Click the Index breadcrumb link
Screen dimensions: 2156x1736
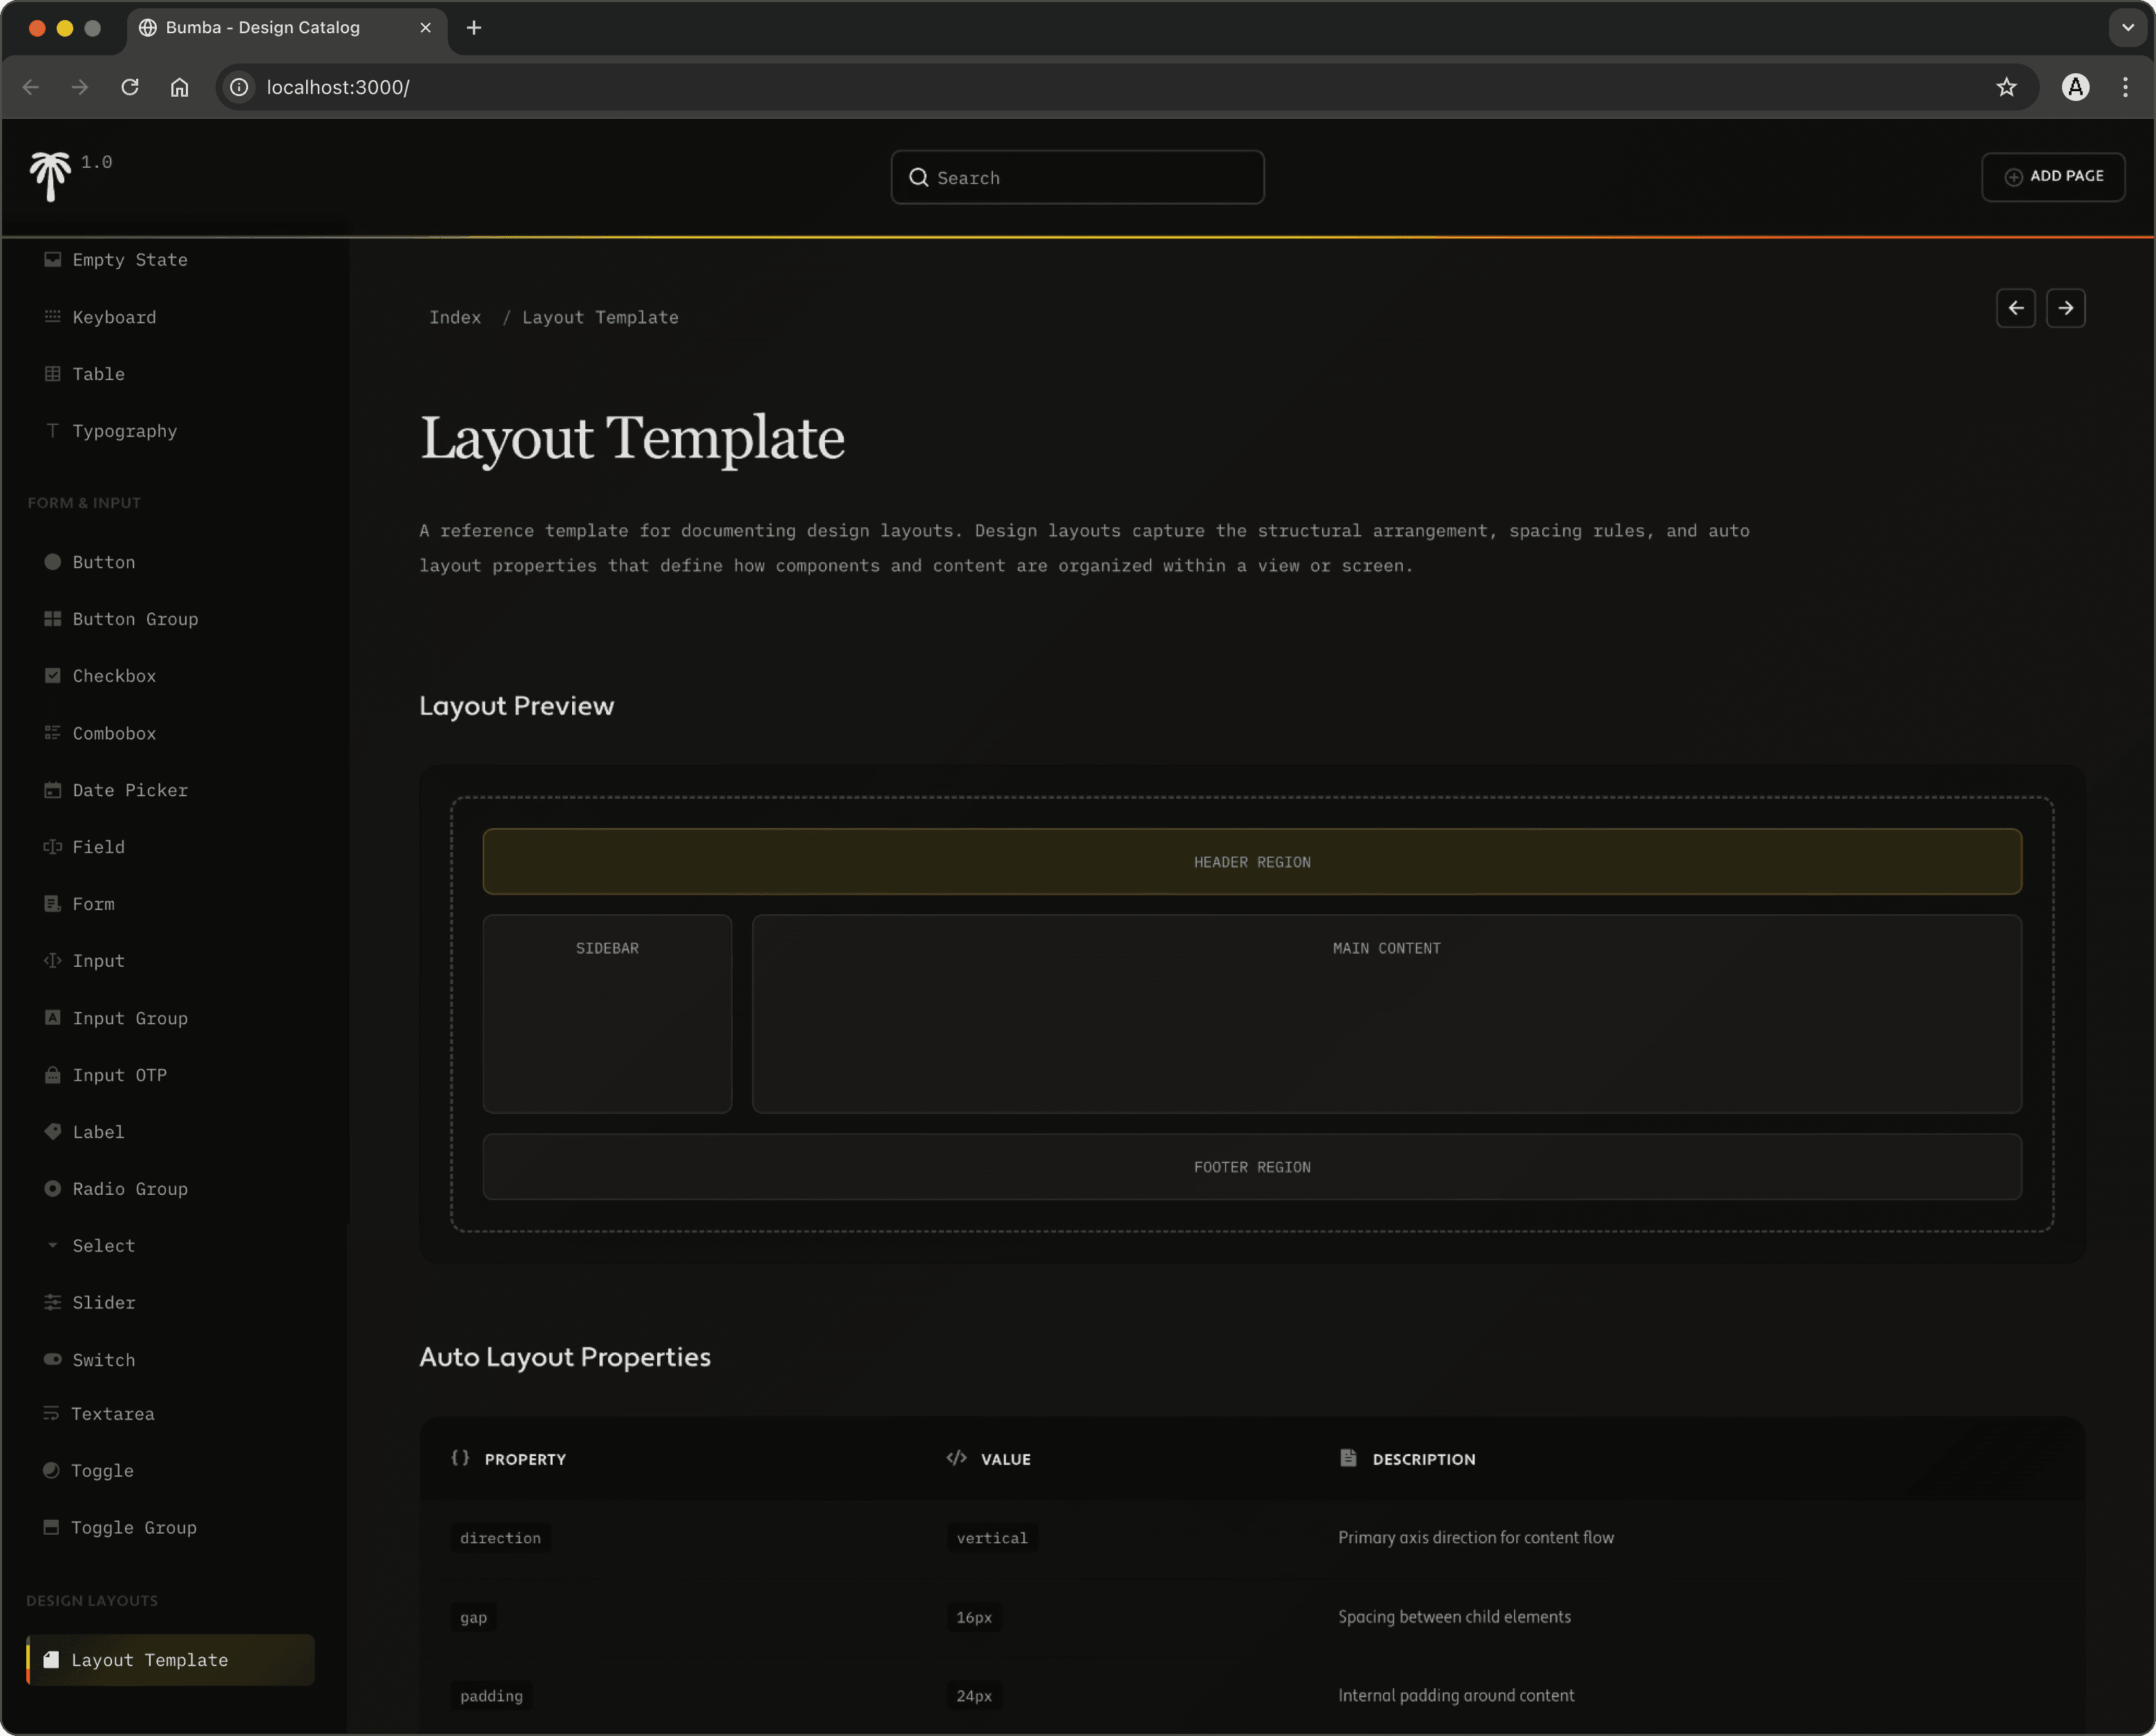pos(455,317)
